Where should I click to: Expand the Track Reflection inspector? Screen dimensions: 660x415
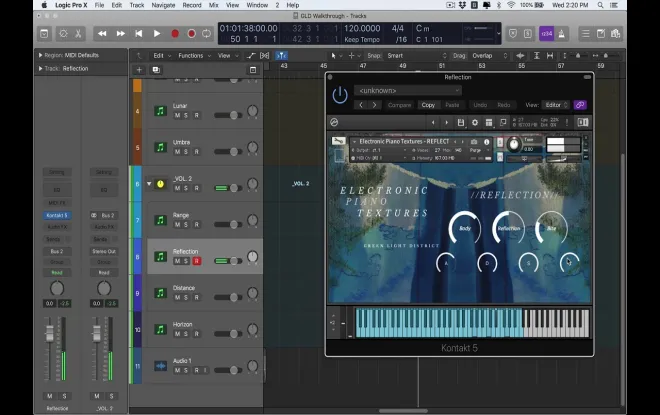coord(40,68)
